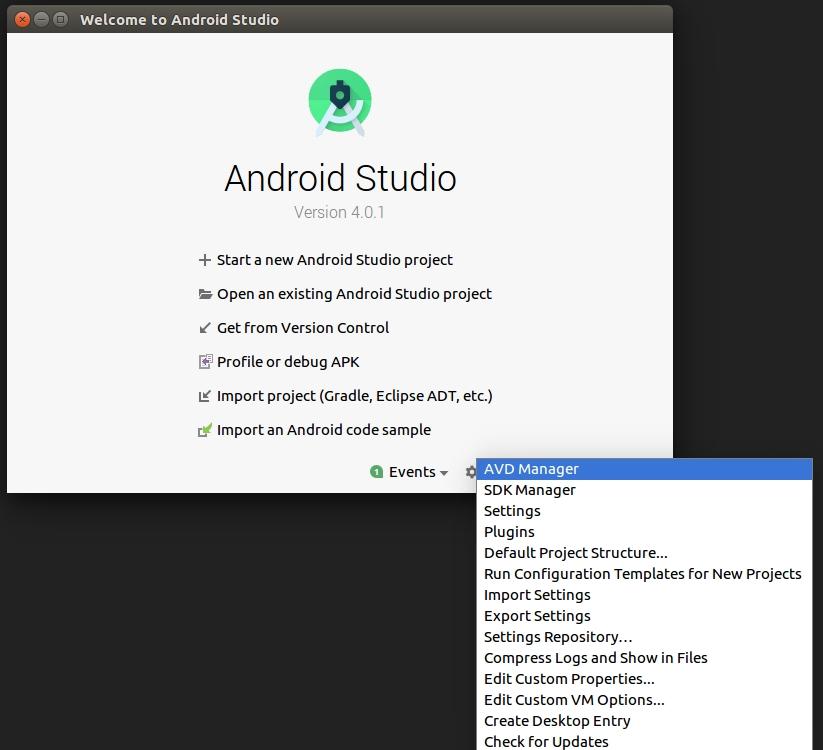
Task: Open Plugins from the Configure menu
Action: [644, 532]
